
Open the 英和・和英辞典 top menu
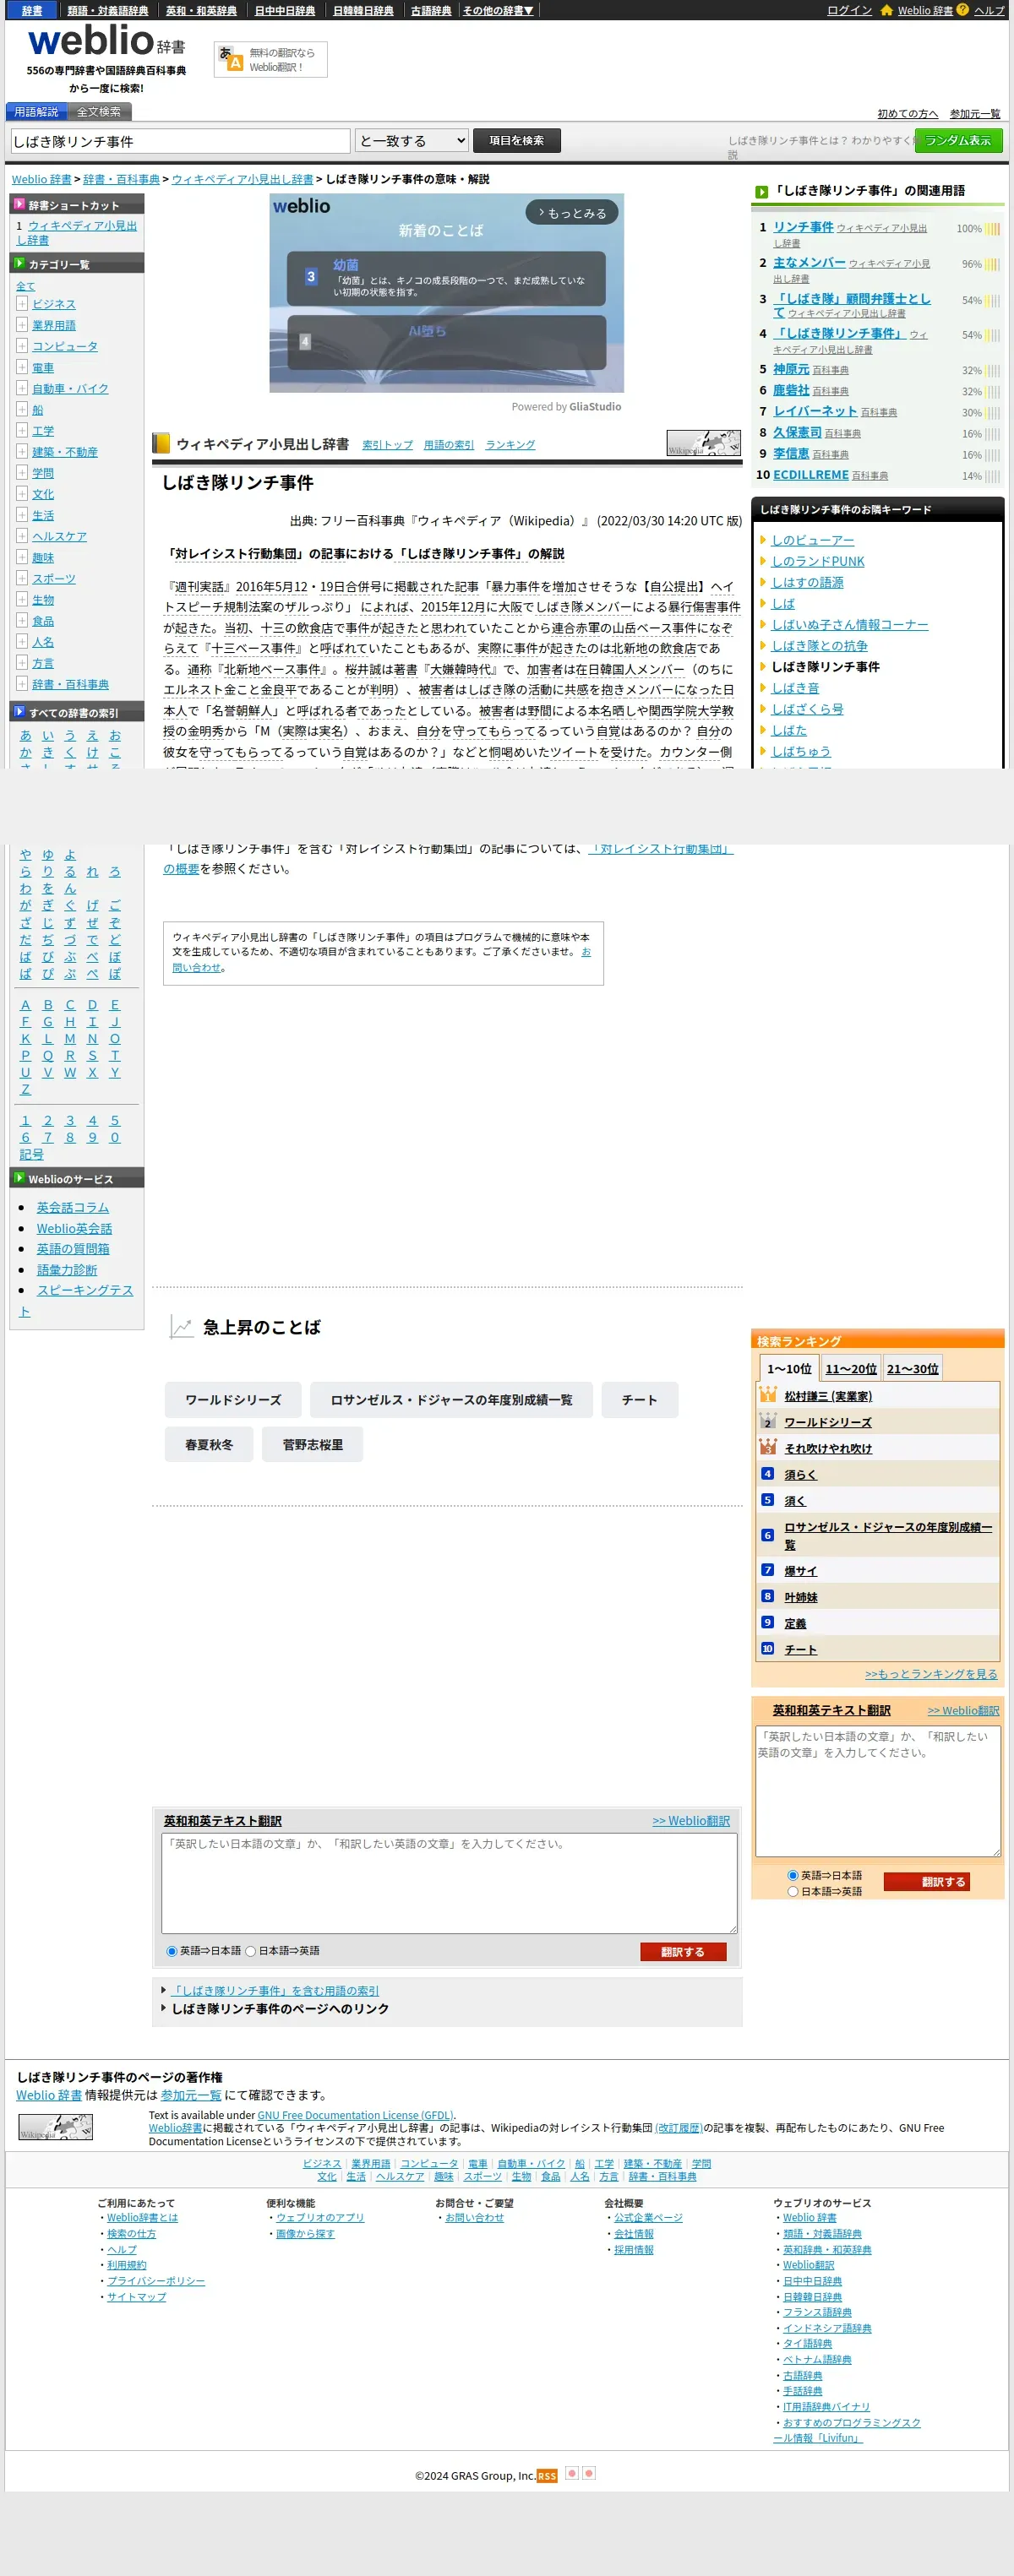[202, 10]
